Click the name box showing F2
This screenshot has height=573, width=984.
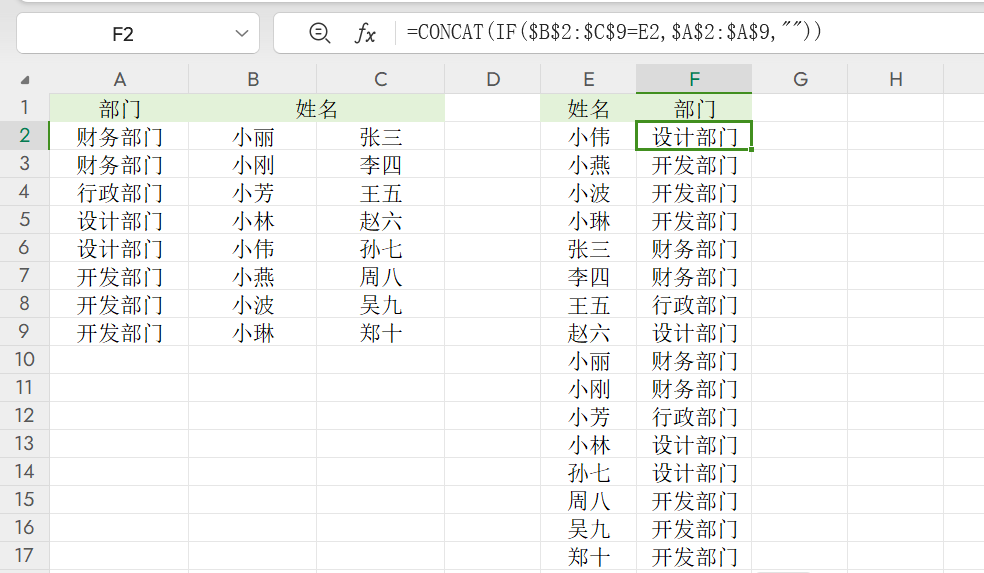123,34
